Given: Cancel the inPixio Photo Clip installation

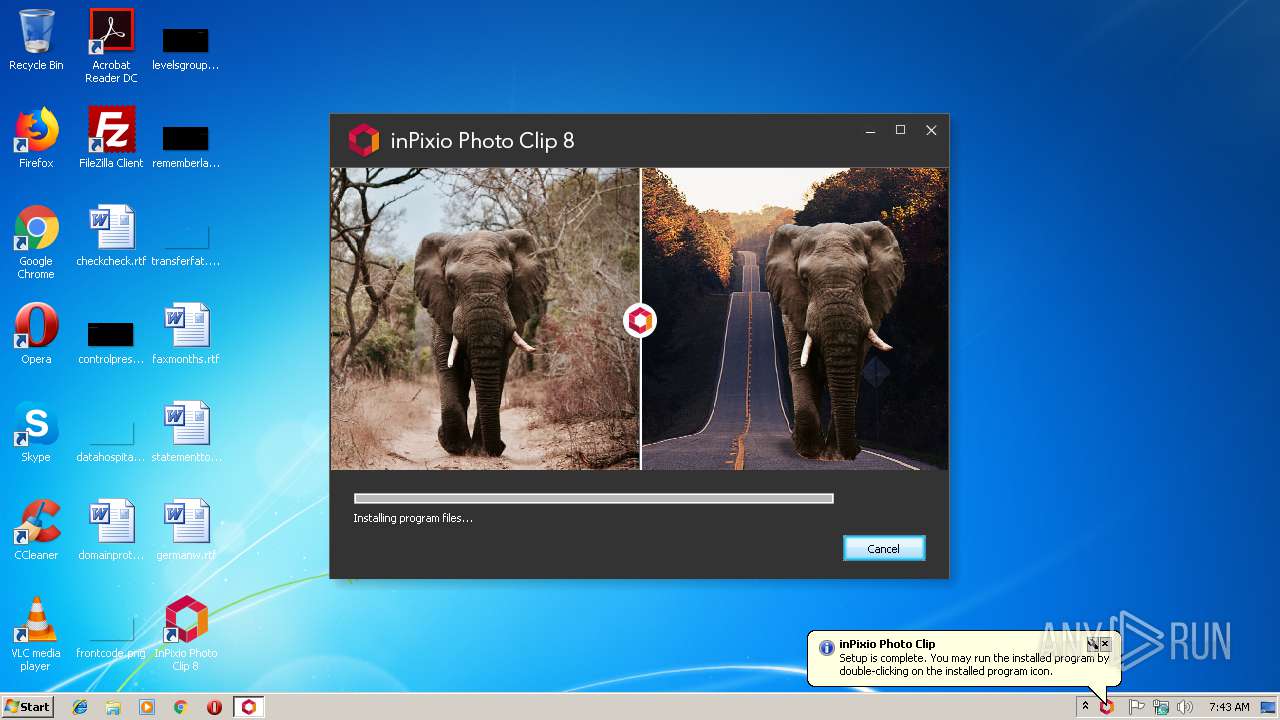Looking at the screenshot, I should (884, 548).
